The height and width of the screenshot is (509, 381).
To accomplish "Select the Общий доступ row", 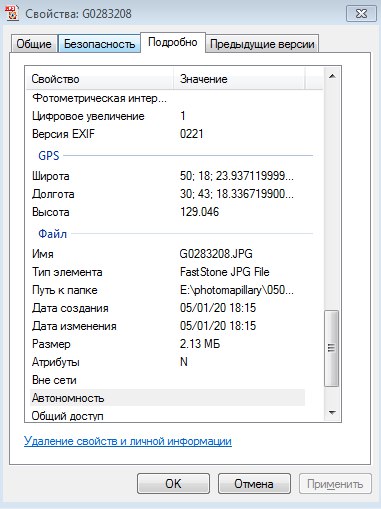I will pyautogui.click(x=167, y=415).
